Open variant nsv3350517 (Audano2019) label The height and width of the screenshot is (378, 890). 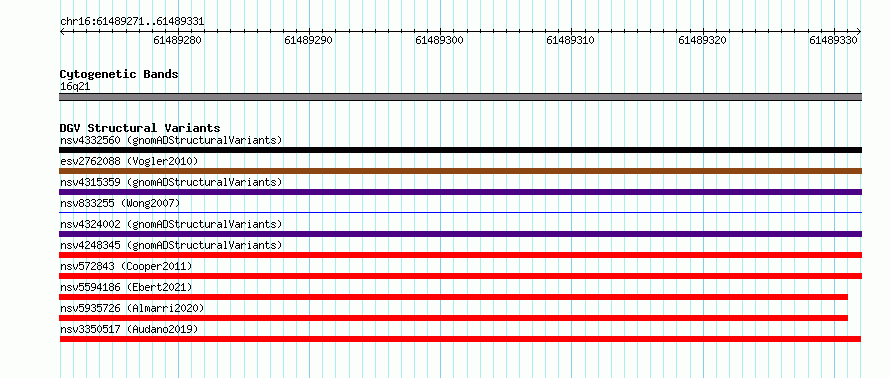coord(129,329)
